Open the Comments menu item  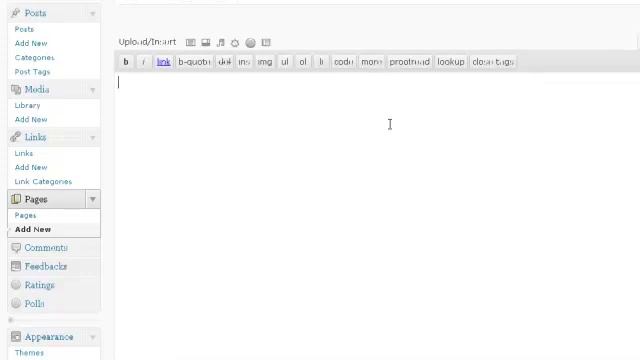[46, 248]
